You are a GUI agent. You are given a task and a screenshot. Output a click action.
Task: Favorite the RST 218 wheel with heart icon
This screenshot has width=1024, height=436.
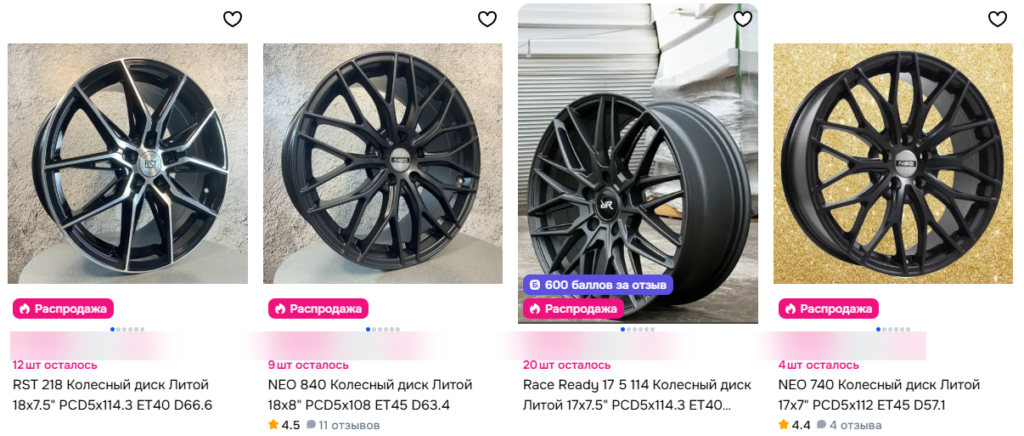[x=232, y=19]
